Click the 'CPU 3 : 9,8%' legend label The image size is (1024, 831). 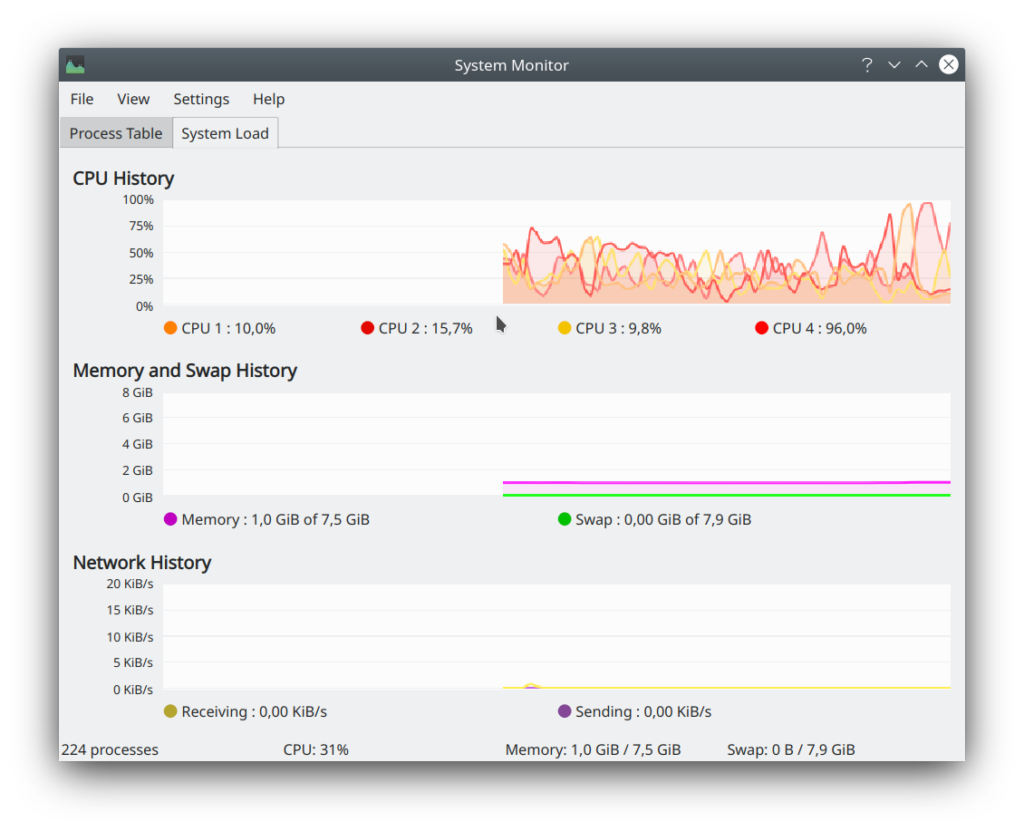(618, 329)
